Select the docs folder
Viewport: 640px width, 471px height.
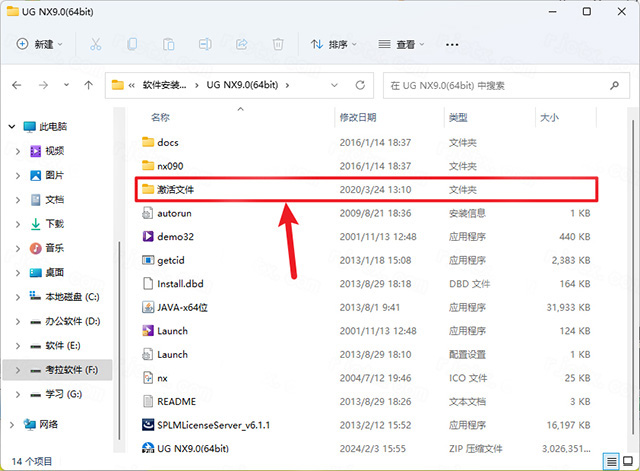click(160, 142)
